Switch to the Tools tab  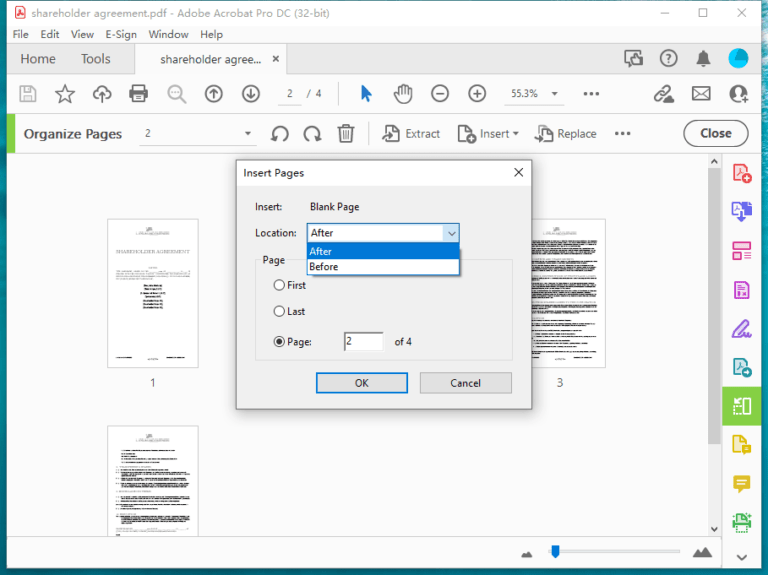[x=96, y=59]
